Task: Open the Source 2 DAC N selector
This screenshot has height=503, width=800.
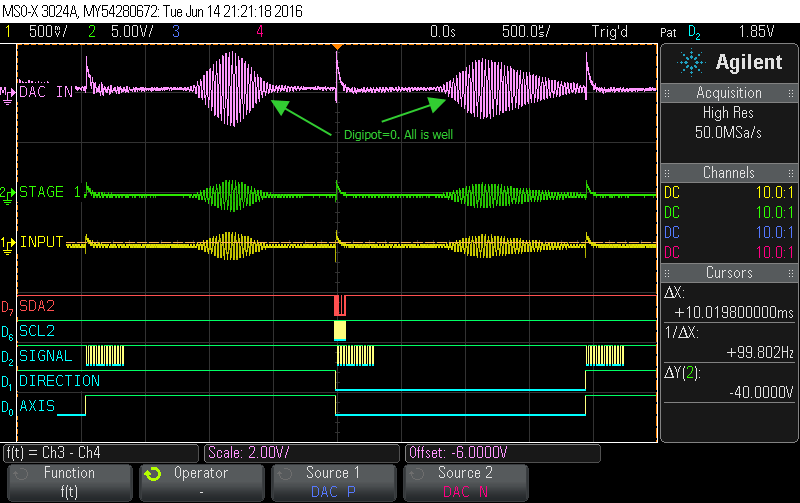Action: tap(467, 481)
